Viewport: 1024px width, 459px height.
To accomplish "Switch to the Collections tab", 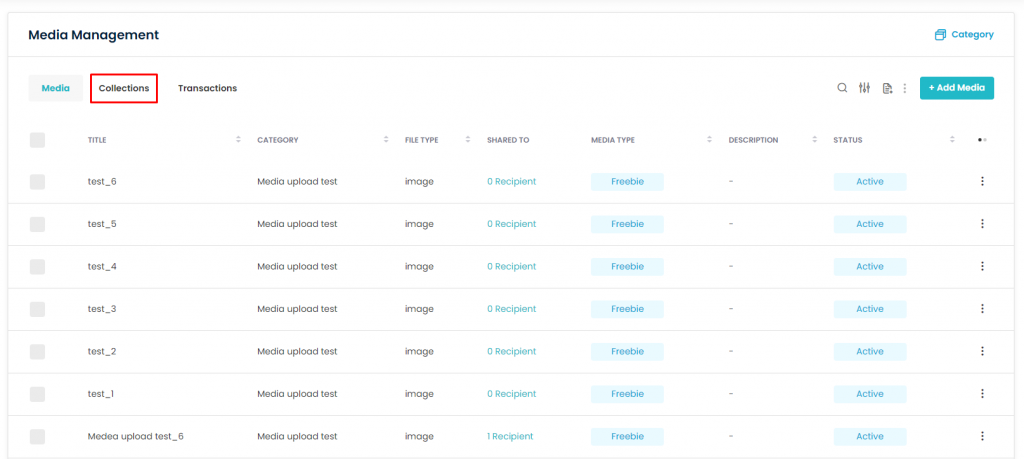I will pyautogui.click(x=124, y=88).
